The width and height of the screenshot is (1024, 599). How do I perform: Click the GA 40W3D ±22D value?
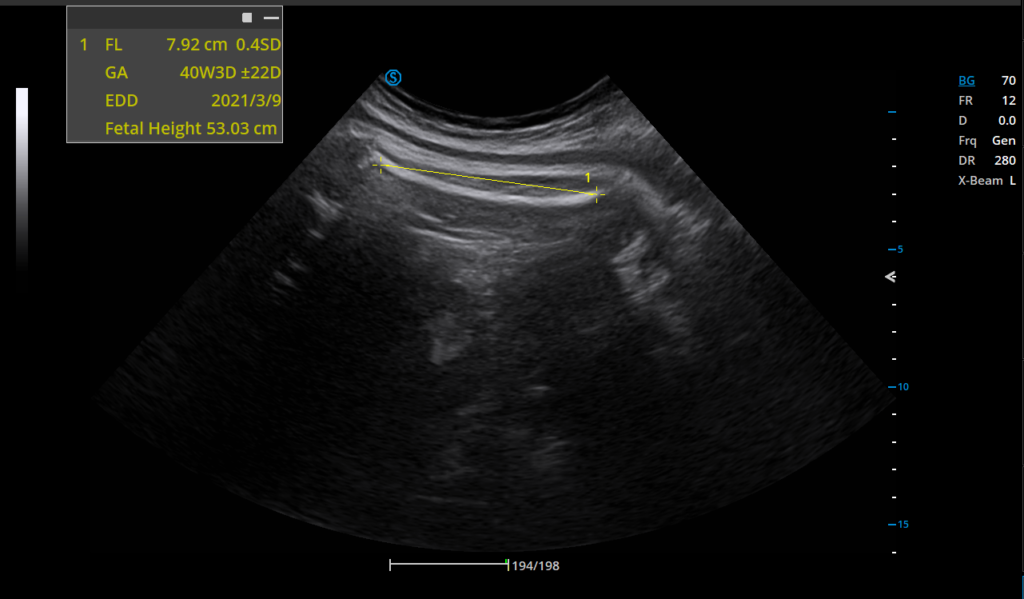coord(230,73)
